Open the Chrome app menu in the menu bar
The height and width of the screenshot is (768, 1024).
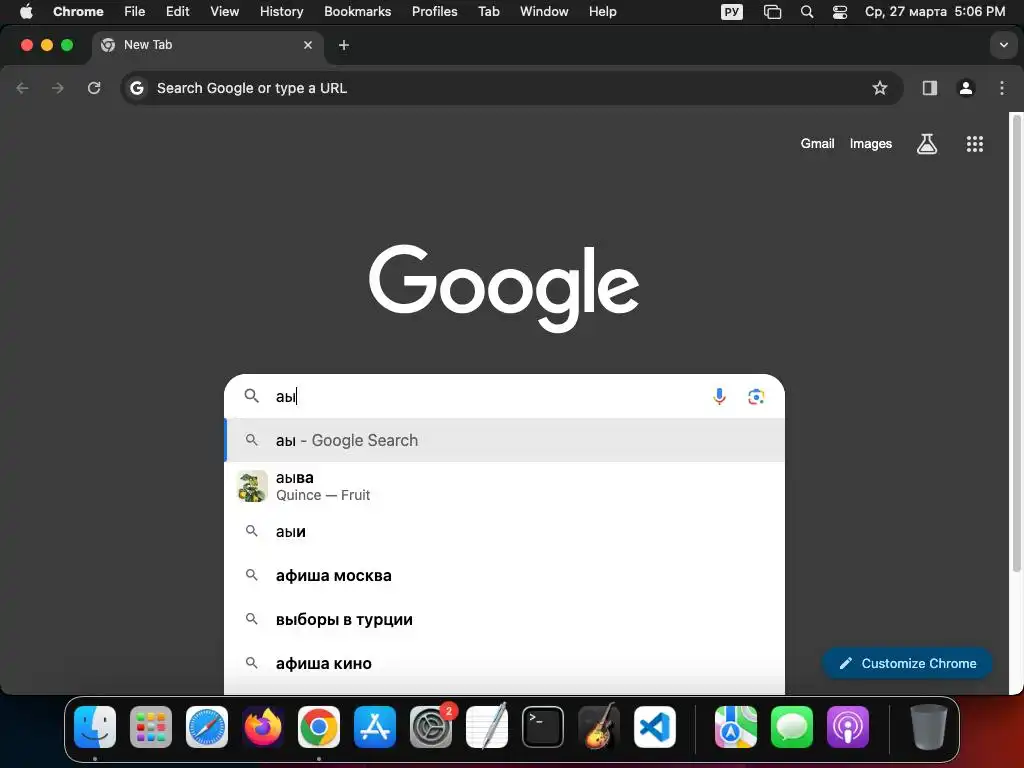tap(78, 12)
